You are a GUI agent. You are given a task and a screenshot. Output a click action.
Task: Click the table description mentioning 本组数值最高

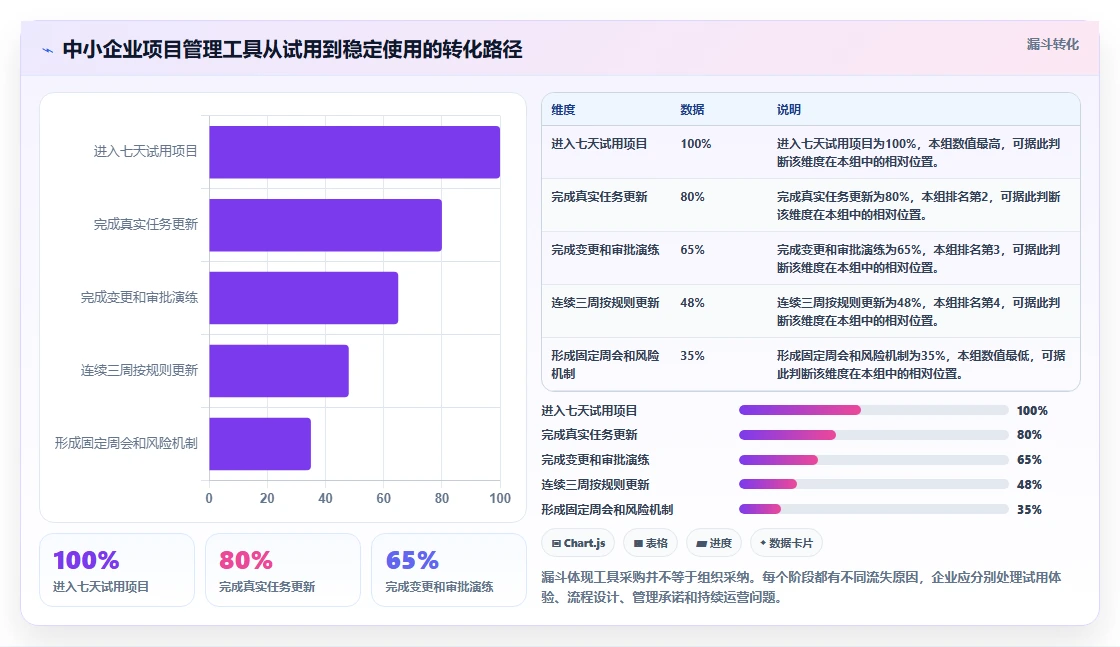coord(919,153)
